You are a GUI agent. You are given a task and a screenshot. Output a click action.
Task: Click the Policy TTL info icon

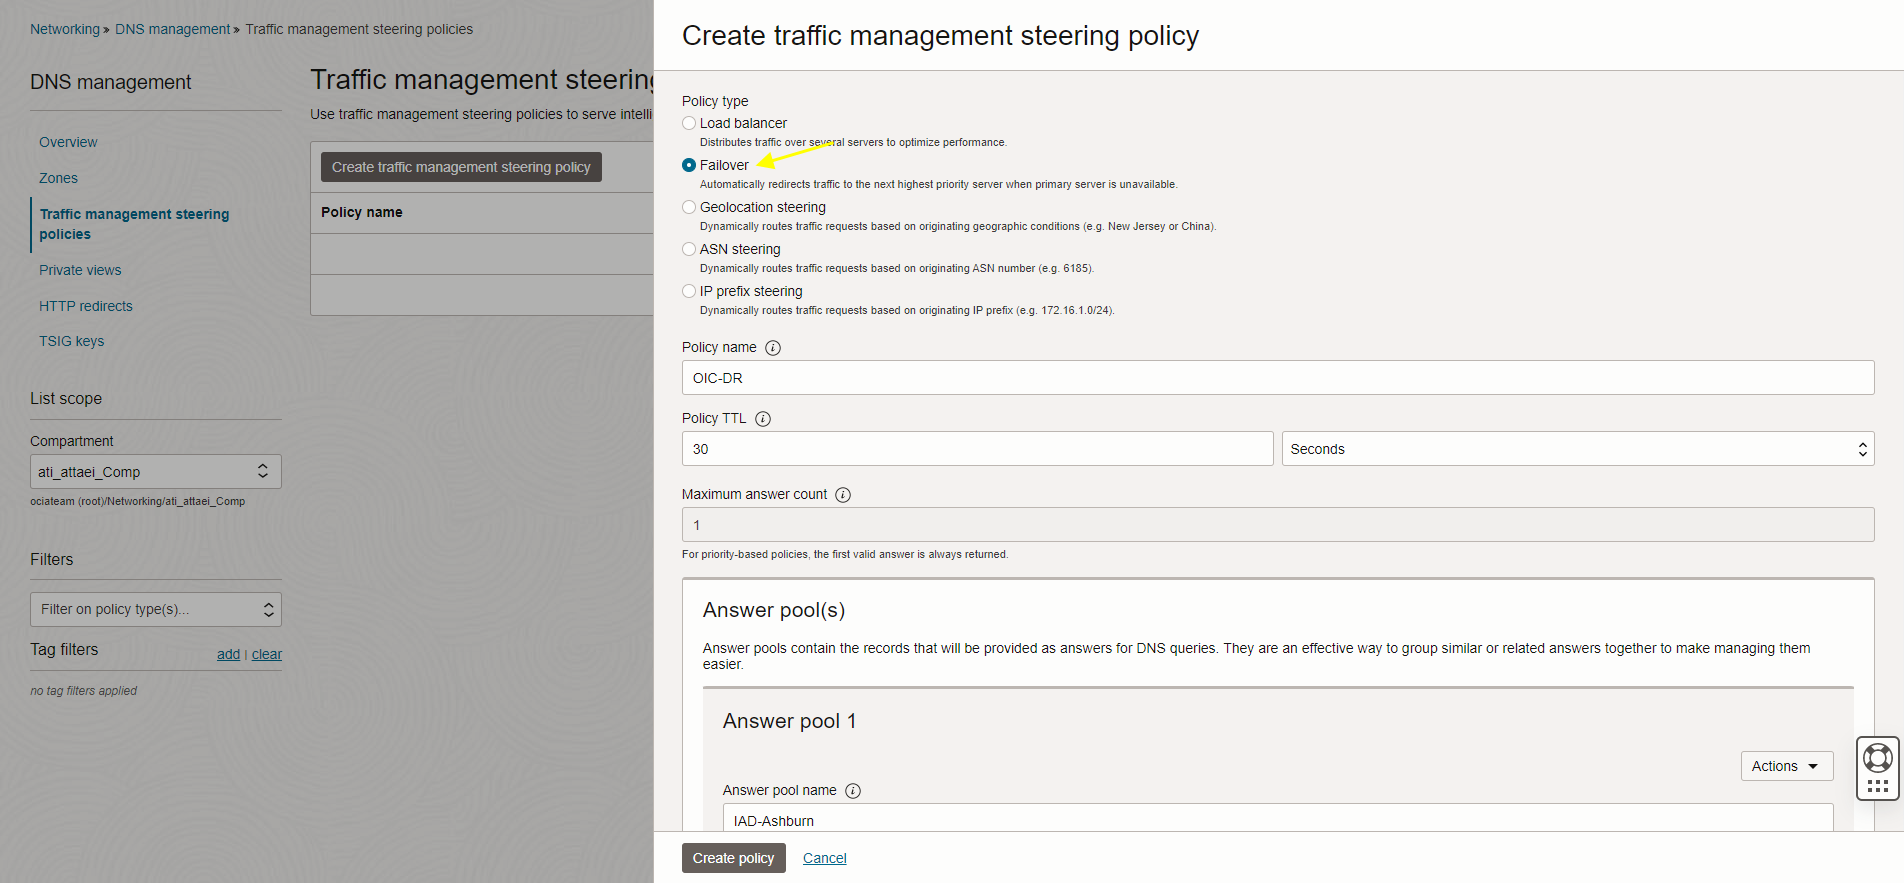[x=763, y=419]
